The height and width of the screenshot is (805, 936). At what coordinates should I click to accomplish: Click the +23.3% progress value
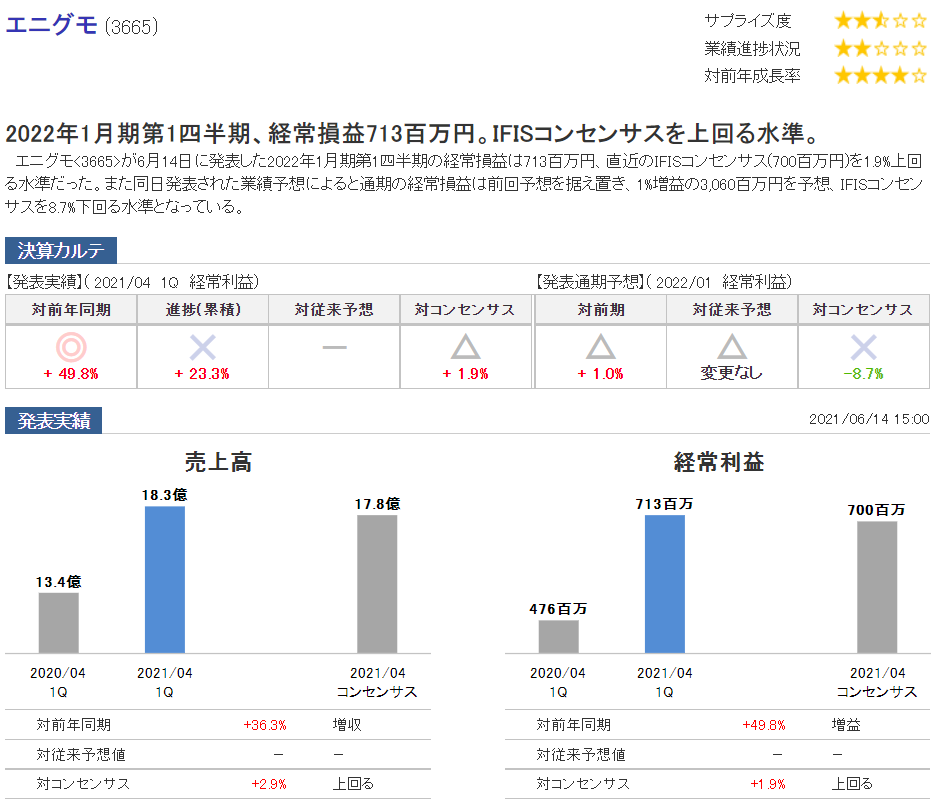(x=202, y=374)
